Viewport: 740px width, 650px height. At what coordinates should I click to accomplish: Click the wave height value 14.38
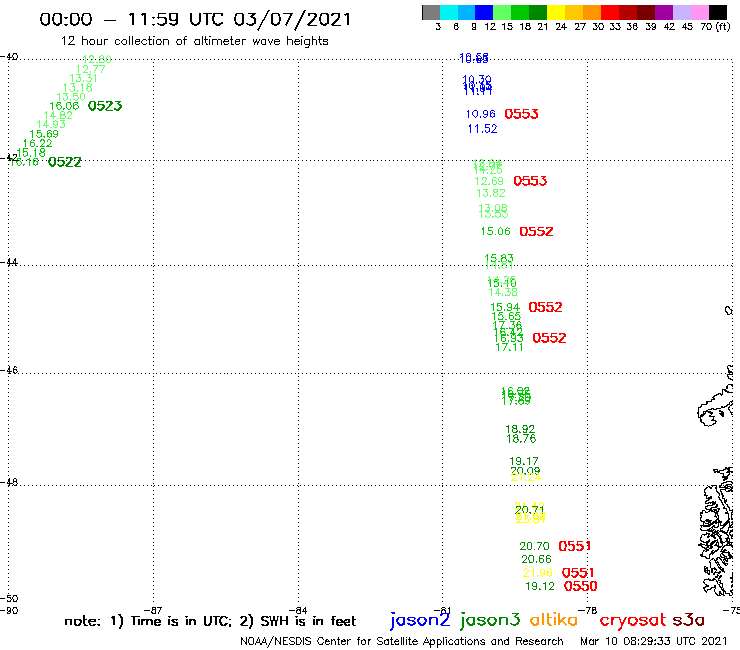pos(503,292)
